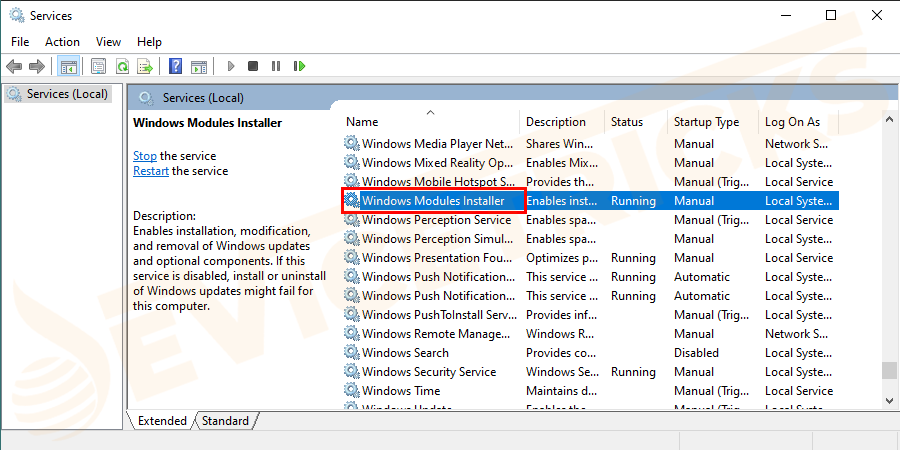
Task: Click the Refresh toolbar icon
Action: click(122, 67)
